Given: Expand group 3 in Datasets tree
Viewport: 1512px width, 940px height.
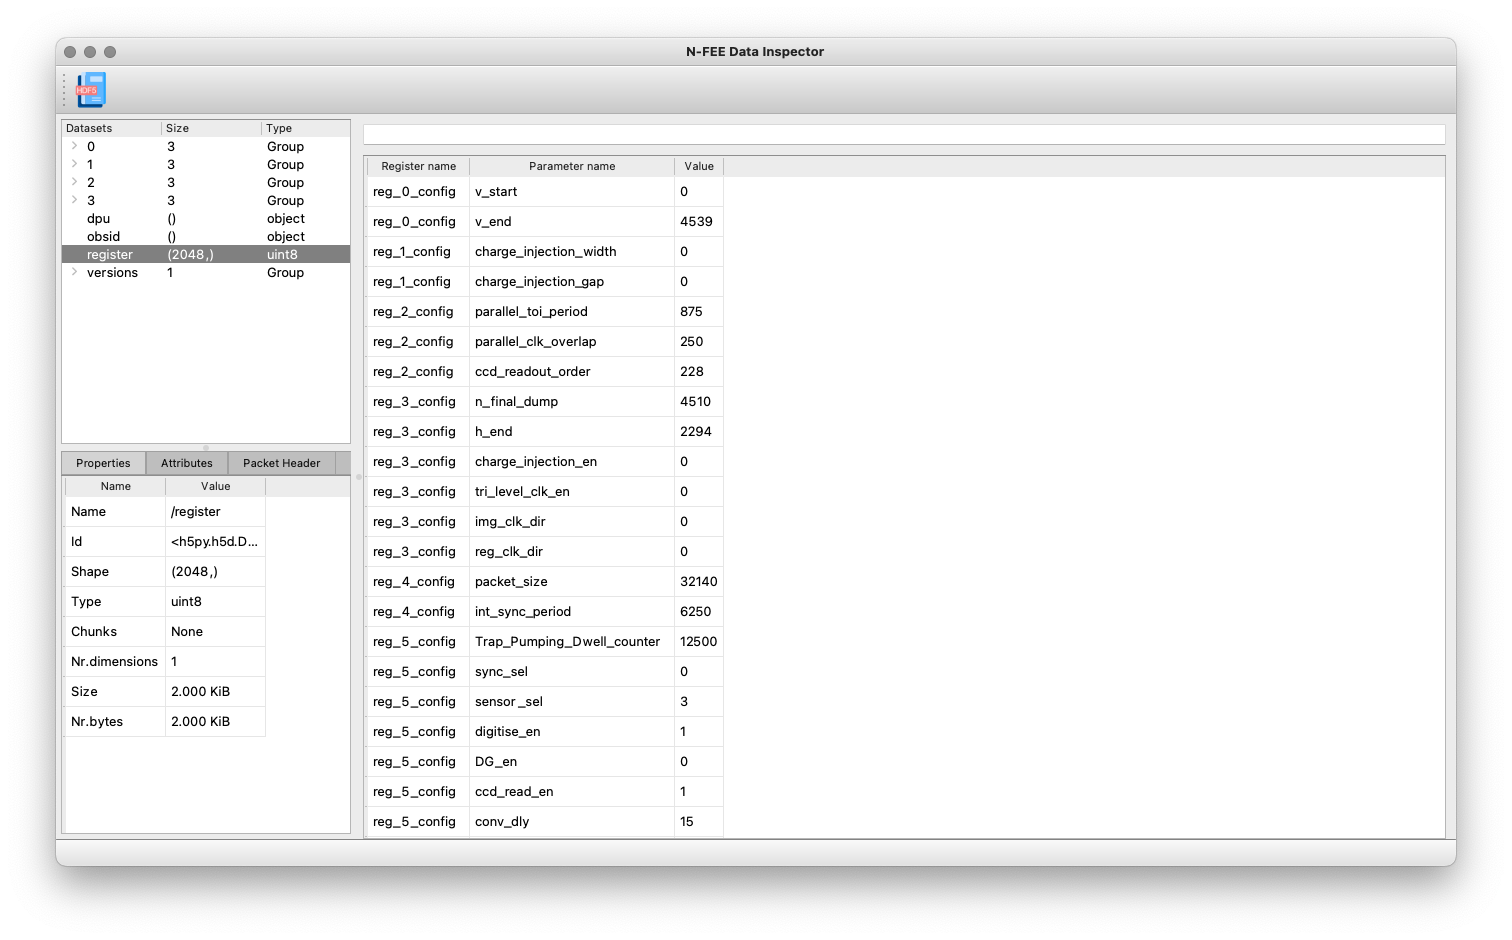Looking at the screenshot, I should [74, 200].
